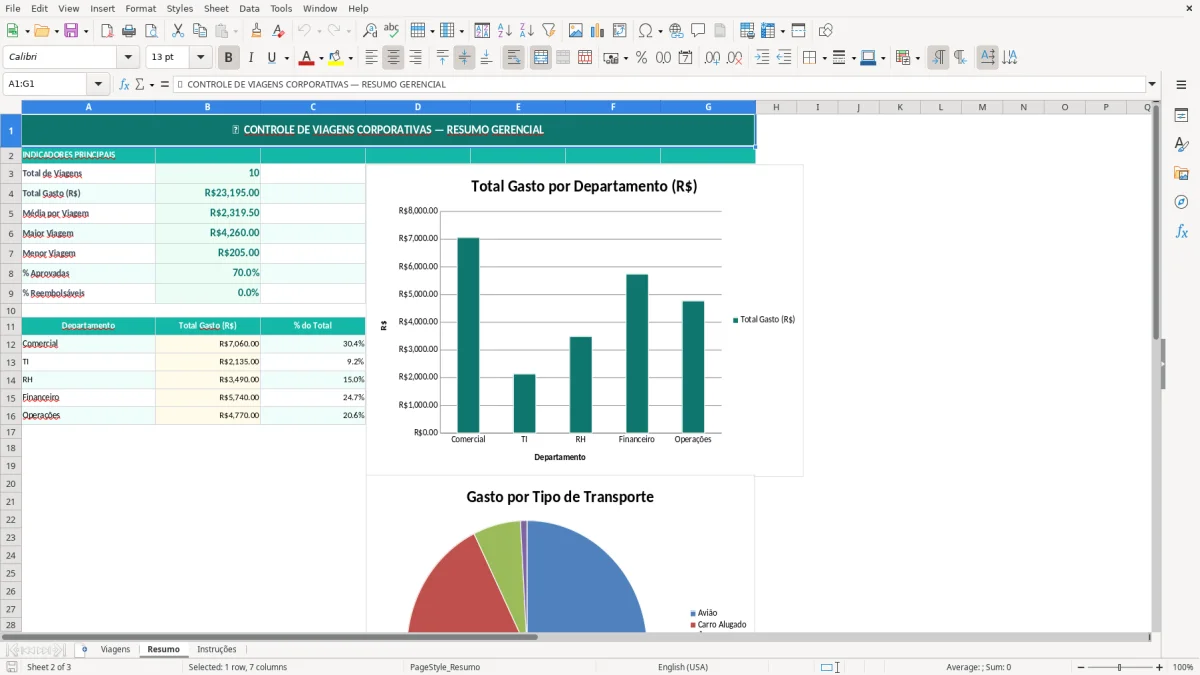Click the Select Function sigma button
Viewport: 1200px width, 675px height.
[140, 84]
